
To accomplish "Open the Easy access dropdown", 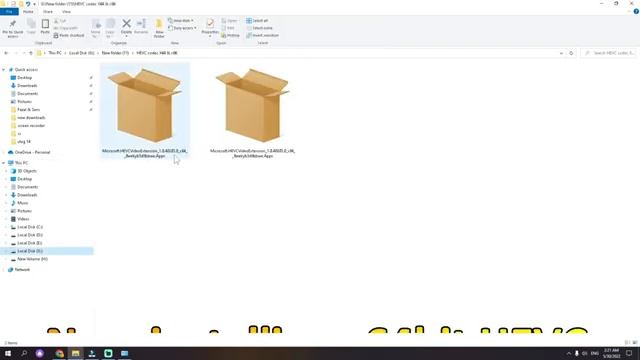I will tap(182, 28).
